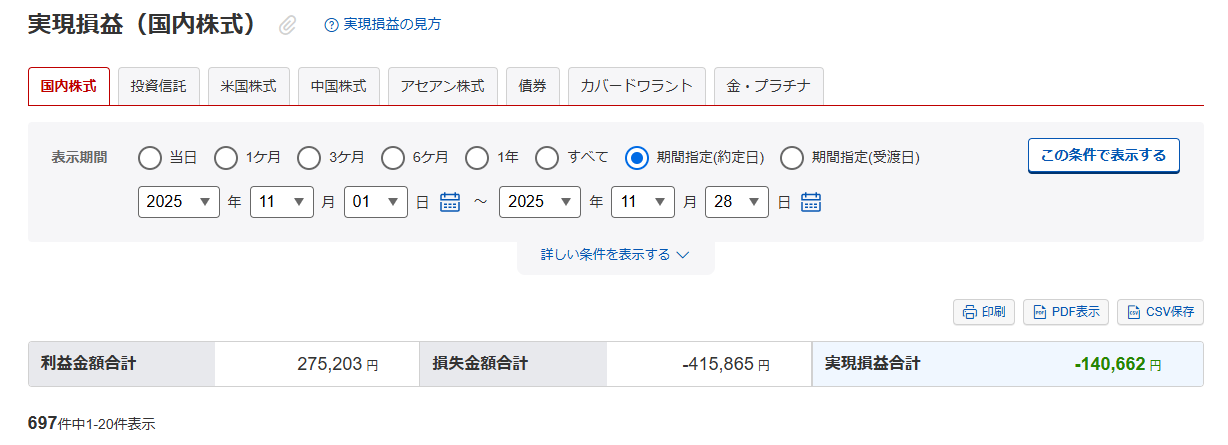Image resolution: width=1228 pixels, height=445 pixels.
Task: Click the PDF表示 button
Action: click(1067, 312)
